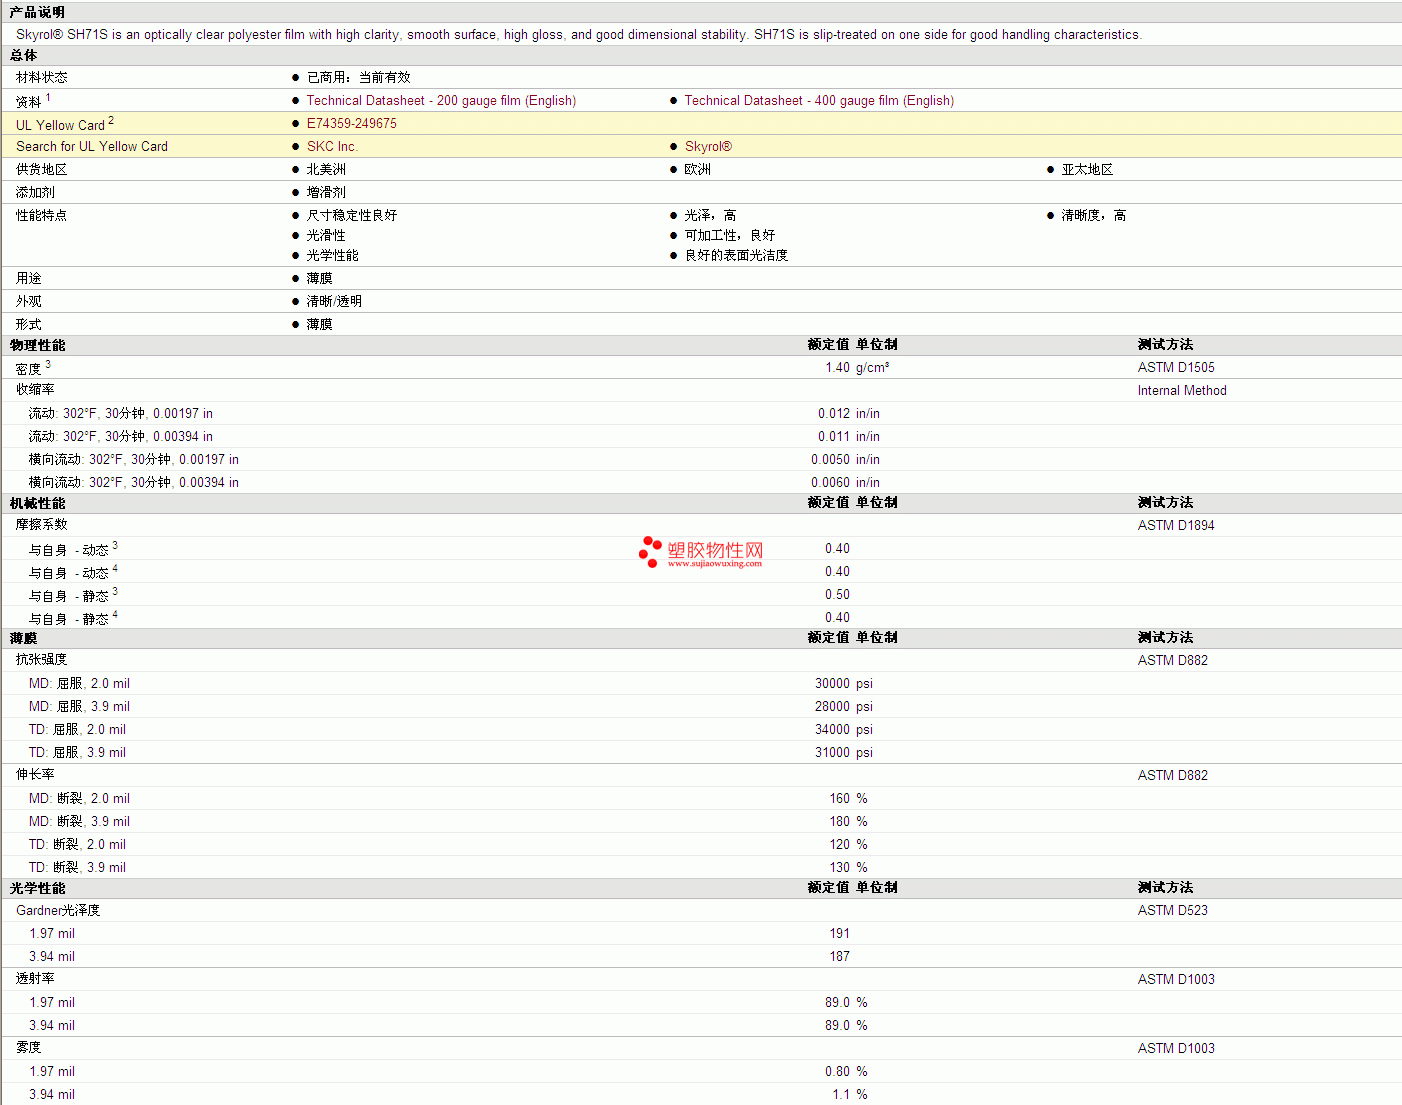Click the 性能特点 row label

point(42,215)
